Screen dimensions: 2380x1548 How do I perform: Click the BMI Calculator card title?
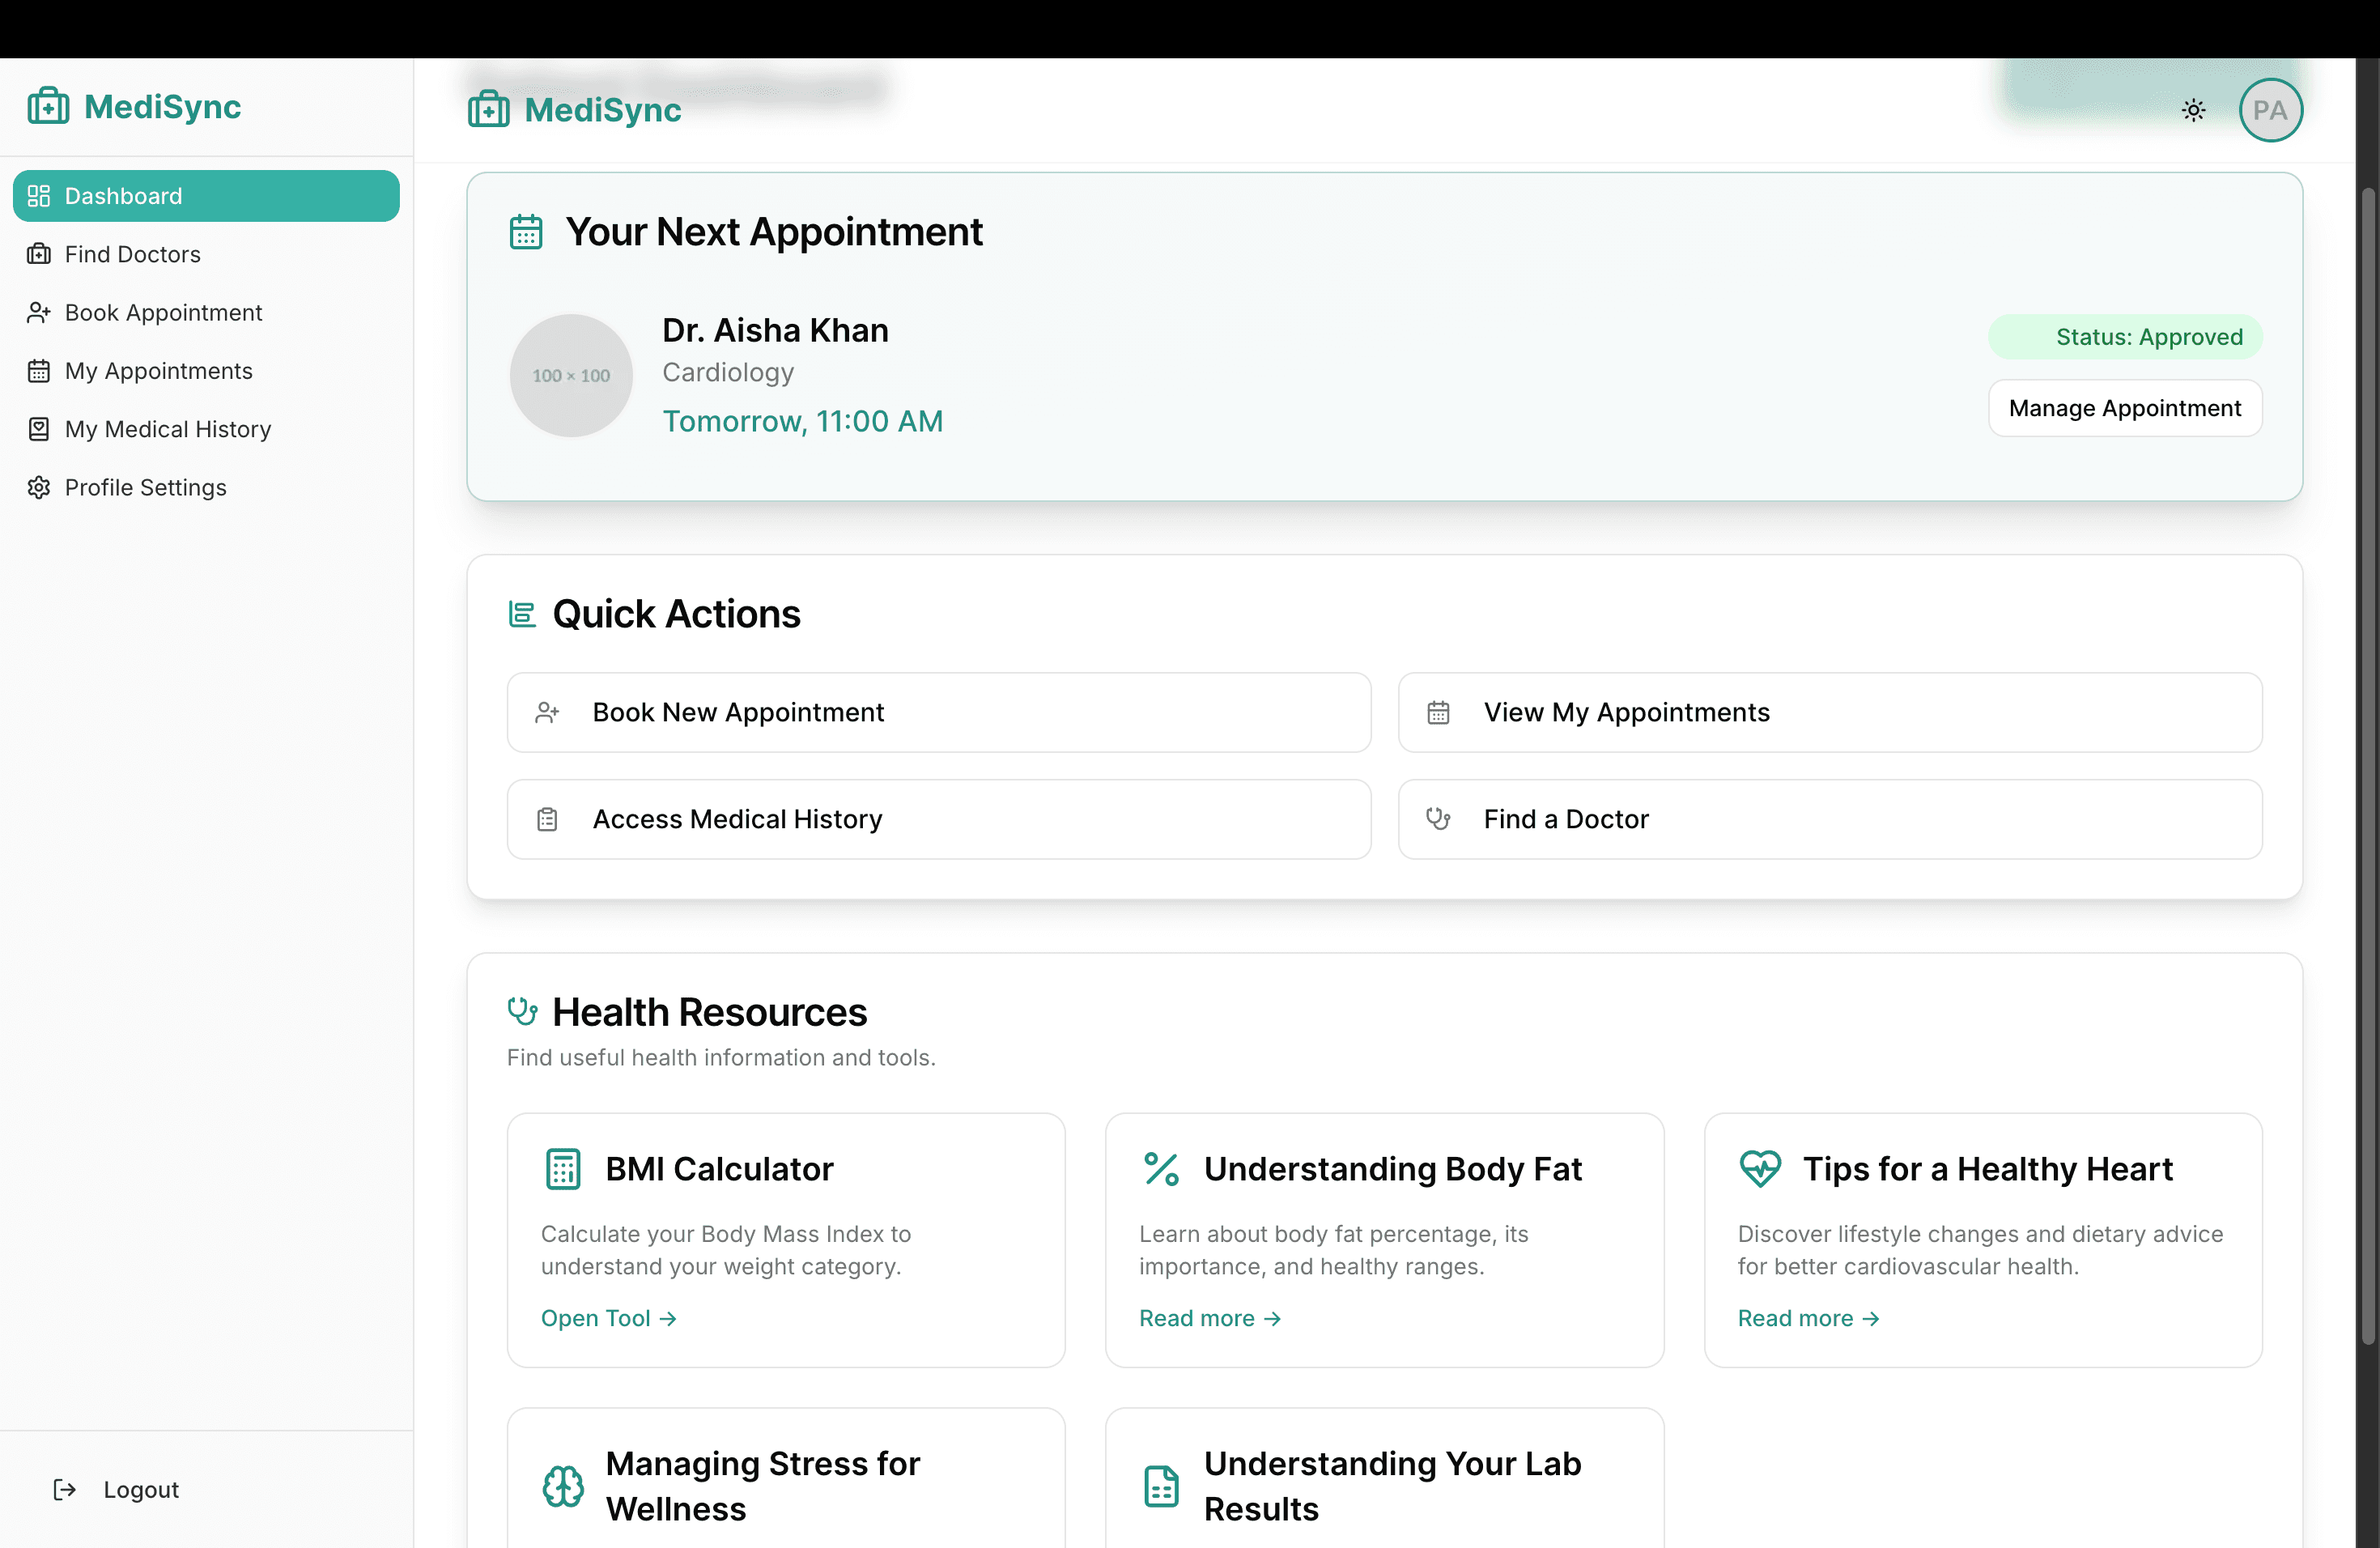click(719, 1169)
